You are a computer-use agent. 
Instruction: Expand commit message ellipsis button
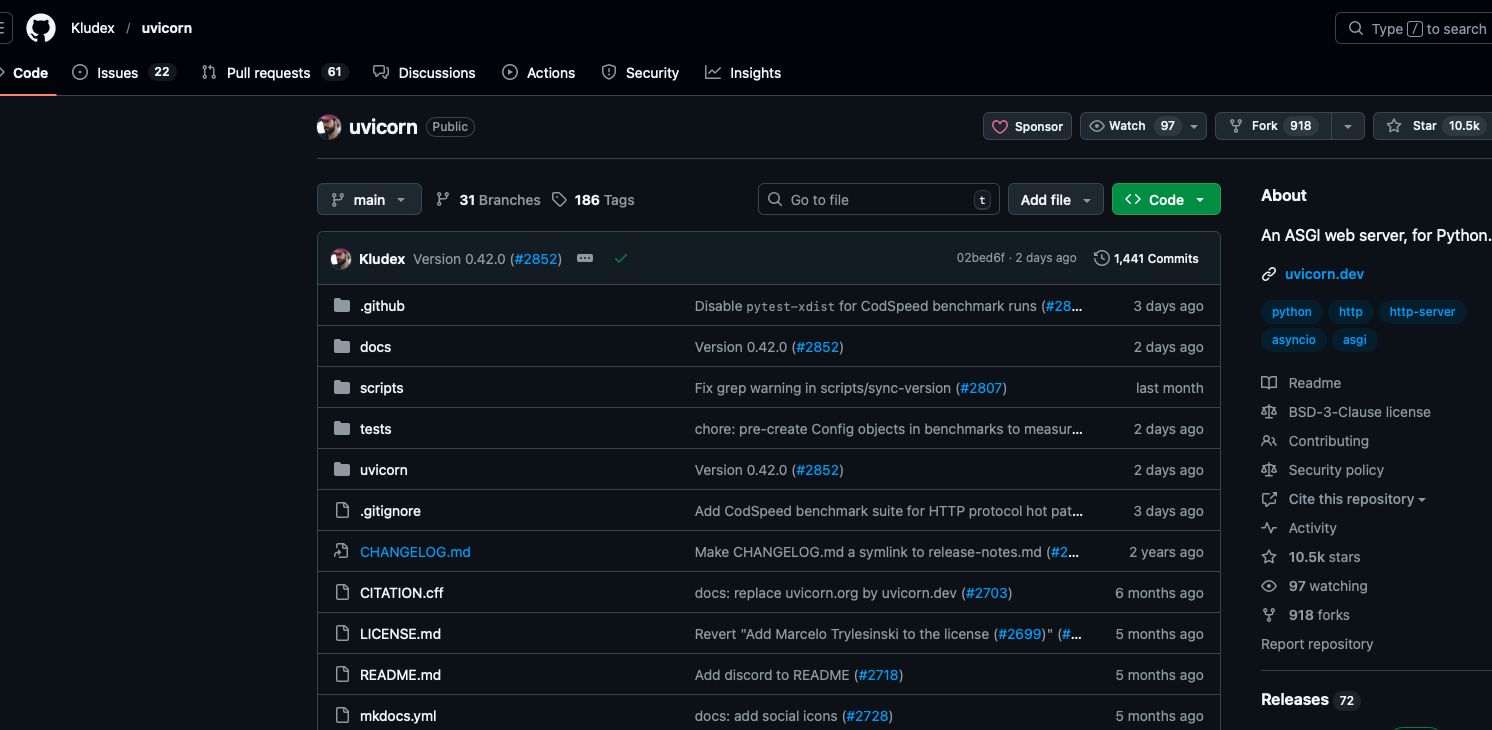click(x=585, y=259)
